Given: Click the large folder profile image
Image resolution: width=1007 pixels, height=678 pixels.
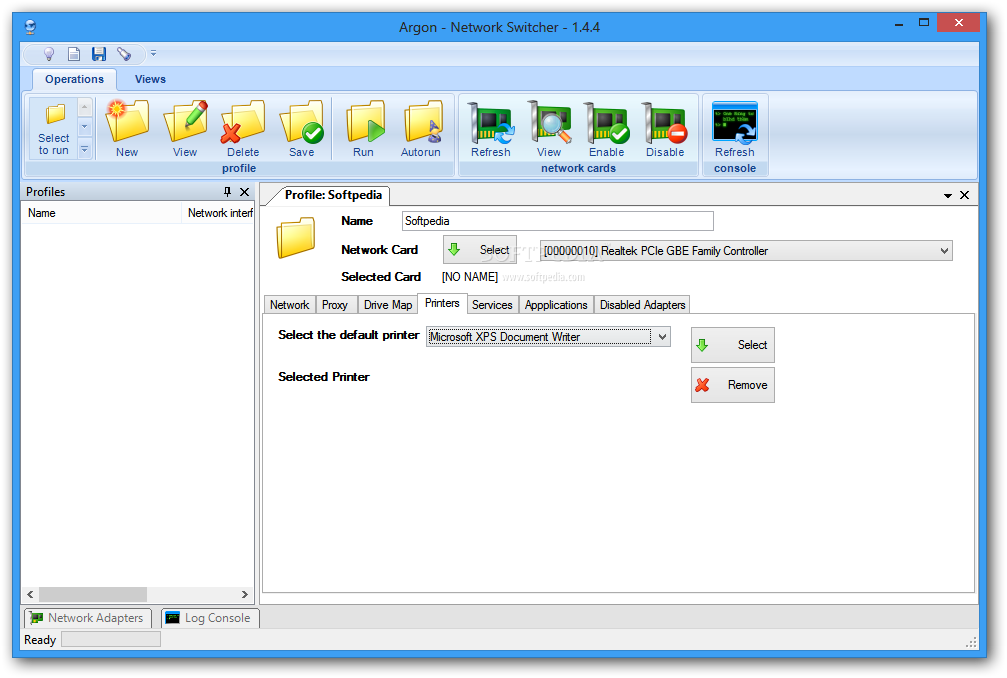Looking at the screenshot, I should point(295,238).
